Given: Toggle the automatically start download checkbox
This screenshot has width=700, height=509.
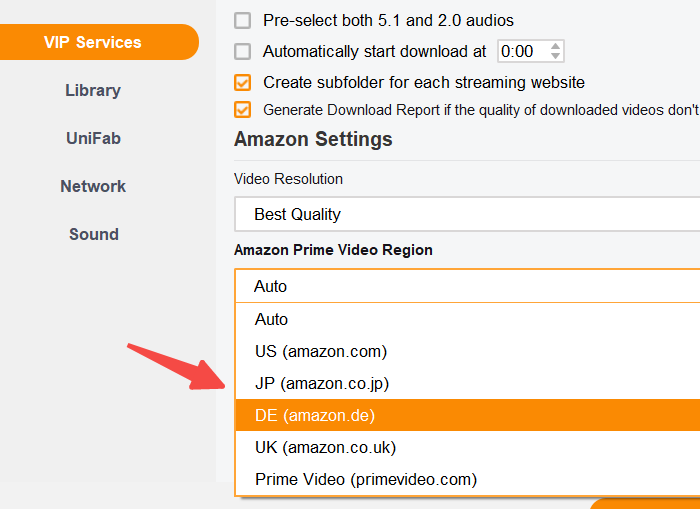Looking at the screenshot, I should click(243, 51).
